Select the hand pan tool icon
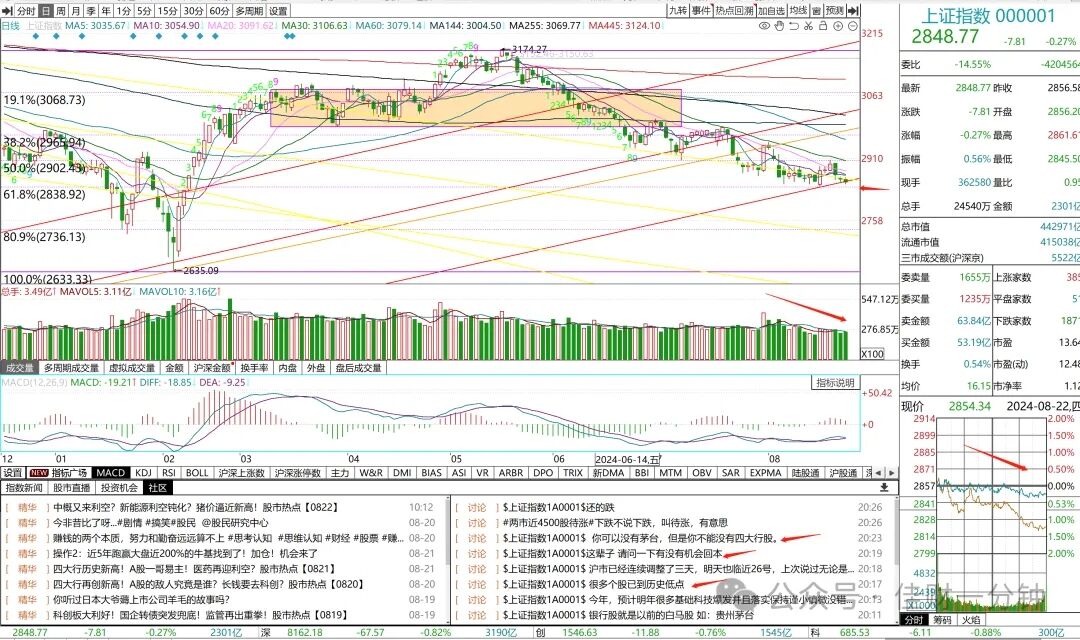 click(x=779, y=25)
